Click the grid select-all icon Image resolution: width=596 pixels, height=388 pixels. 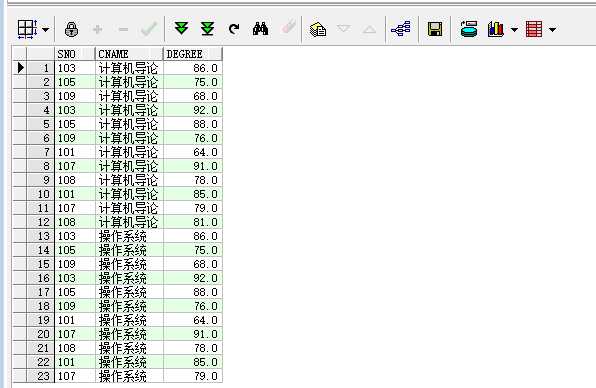tap(27, 29)
